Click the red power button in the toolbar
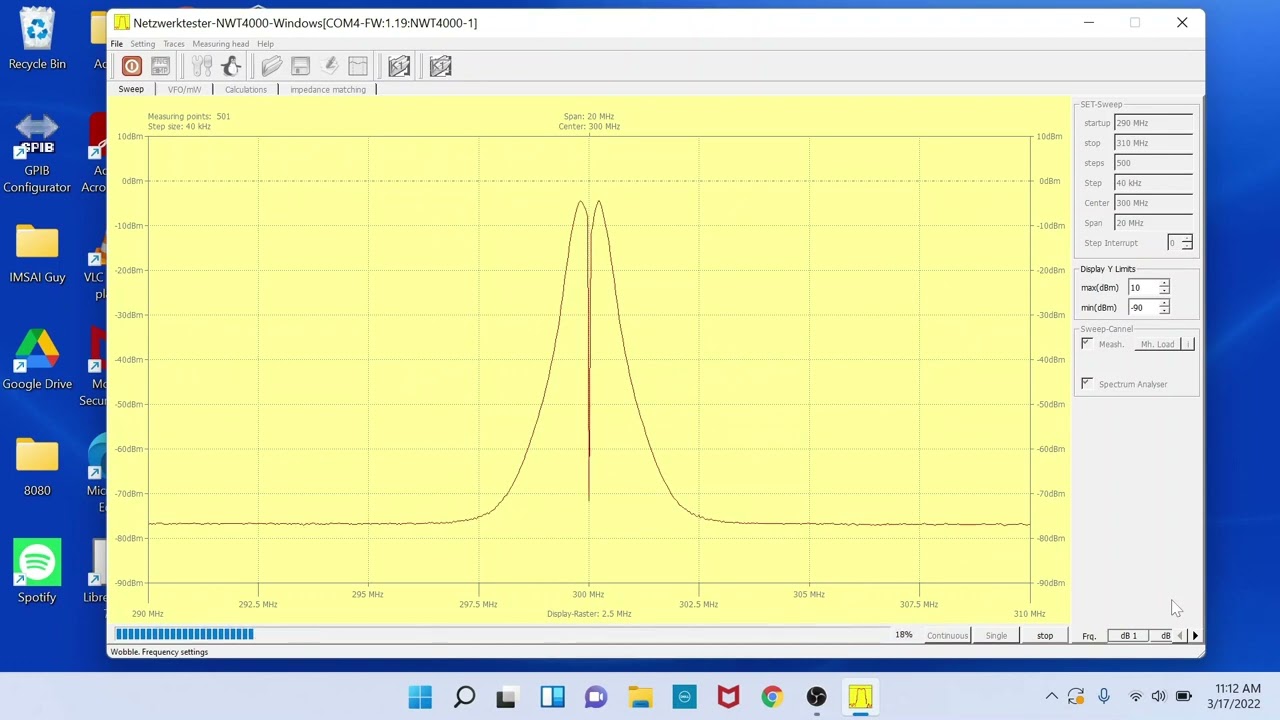This screenshot has height=720, width=1280. pyautogui.click(x=132, y=66)
